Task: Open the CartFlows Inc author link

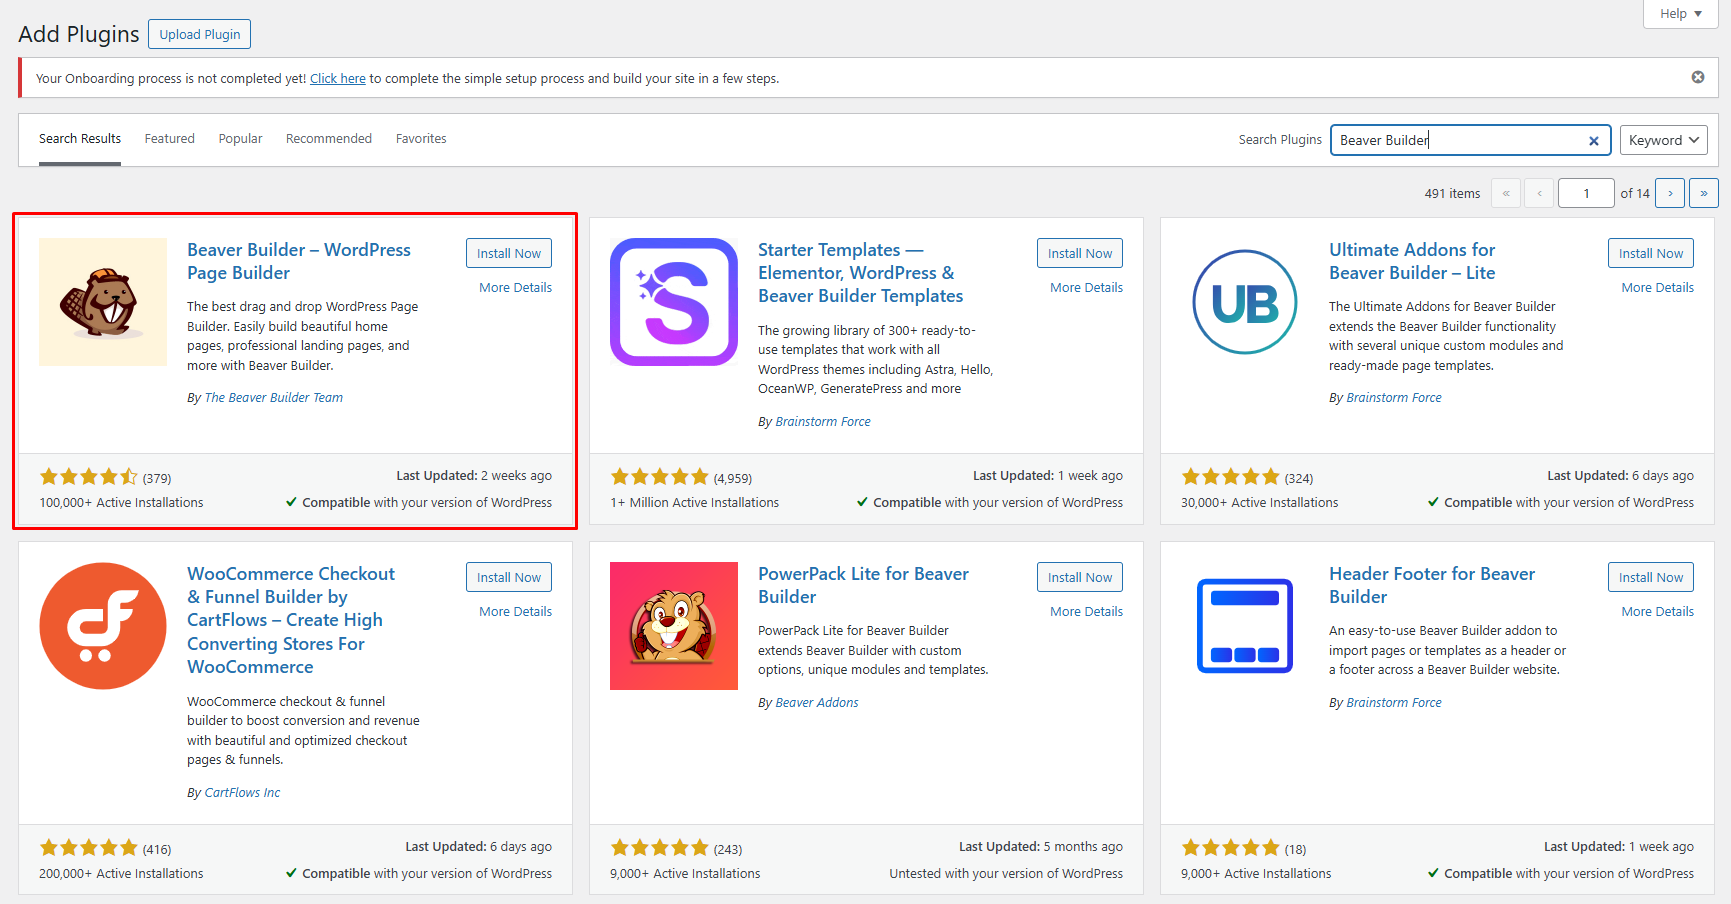Action: (x=242, y=793)
